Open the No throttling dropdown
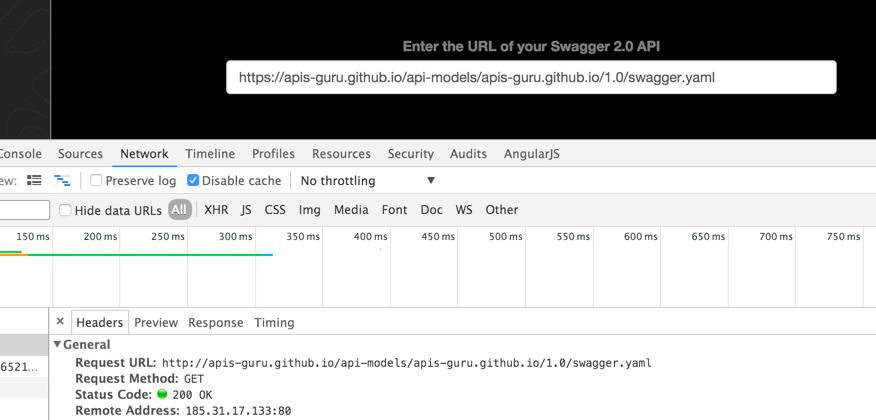The image size is (876, 420). 367,180
